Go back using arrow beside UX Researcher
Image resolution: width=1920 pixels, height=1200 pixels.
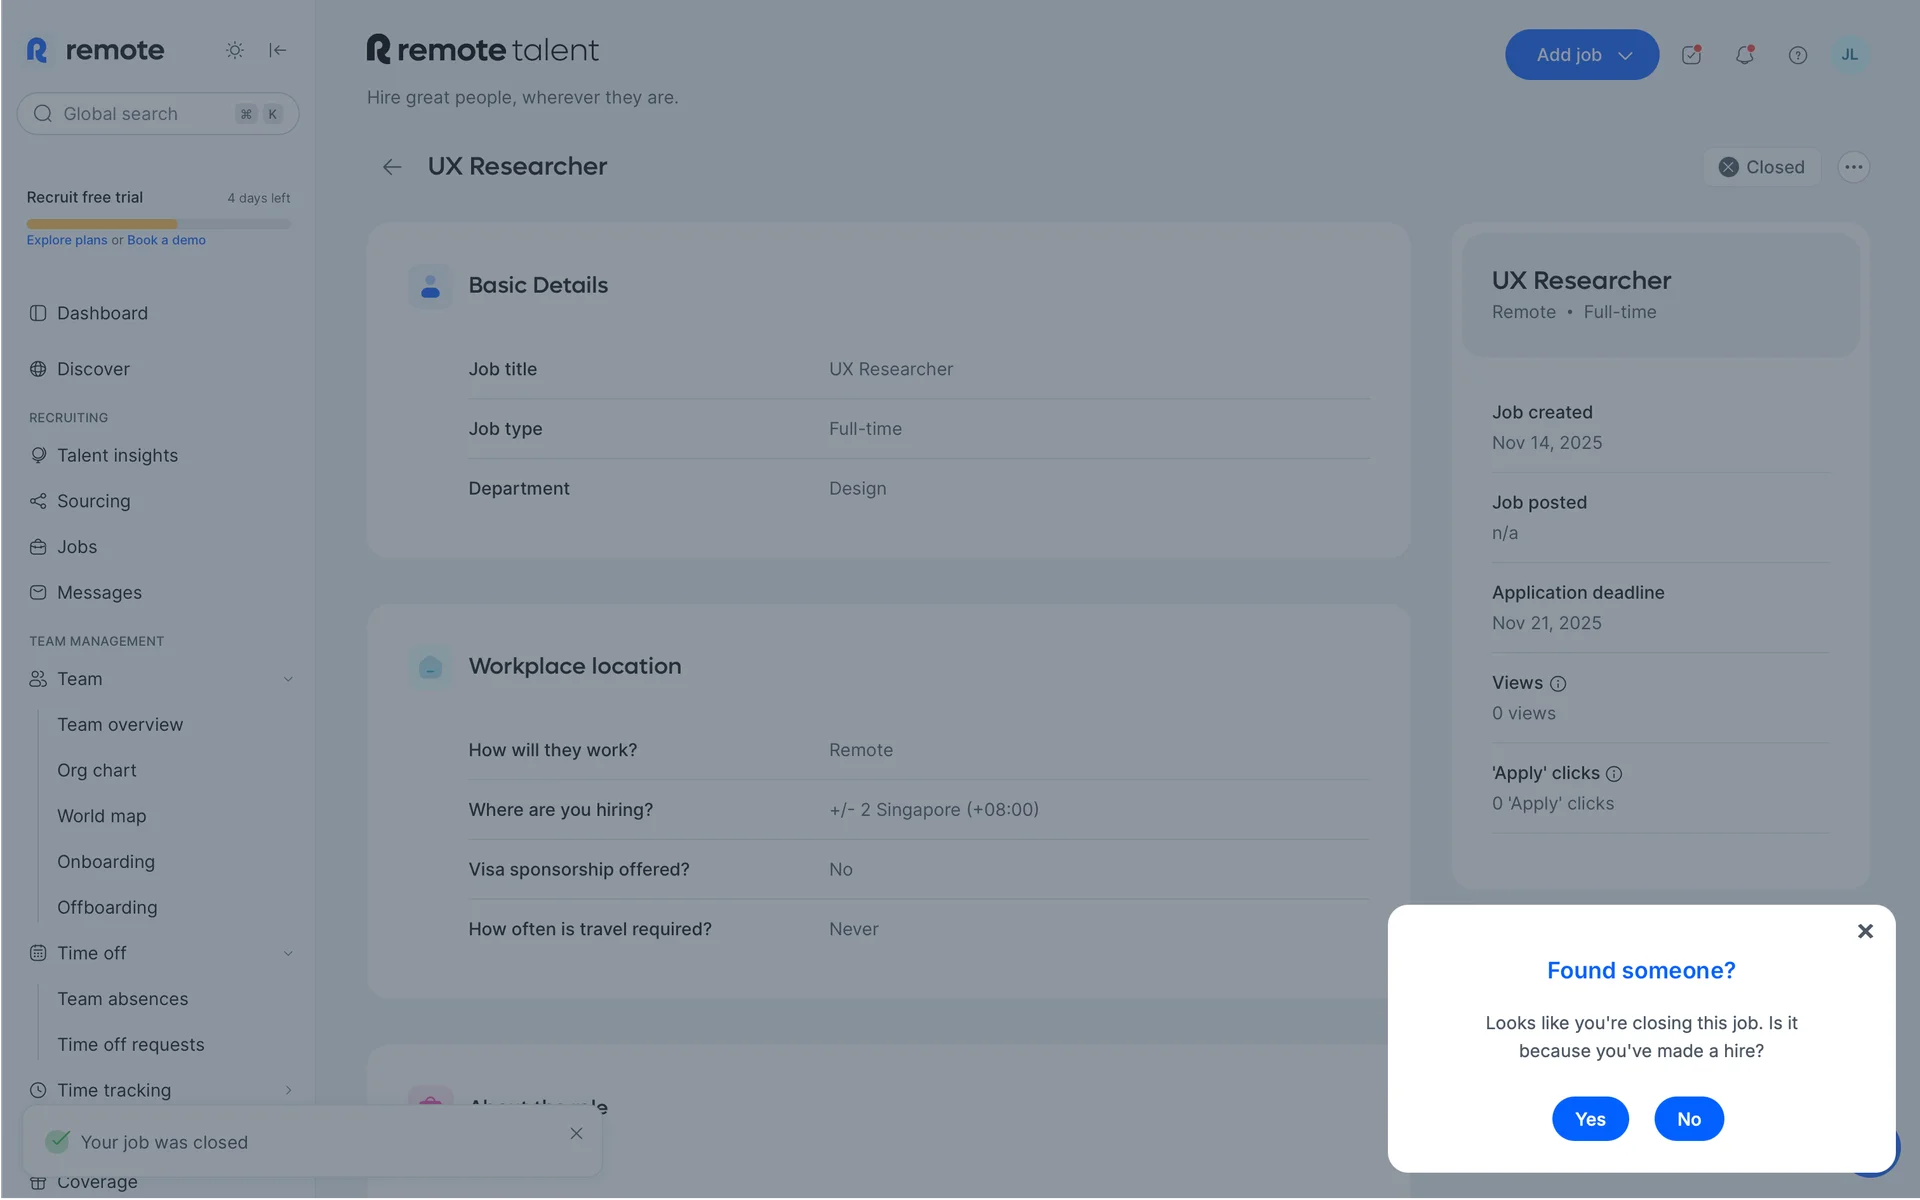pyautogui.click(x=392, y=167)
